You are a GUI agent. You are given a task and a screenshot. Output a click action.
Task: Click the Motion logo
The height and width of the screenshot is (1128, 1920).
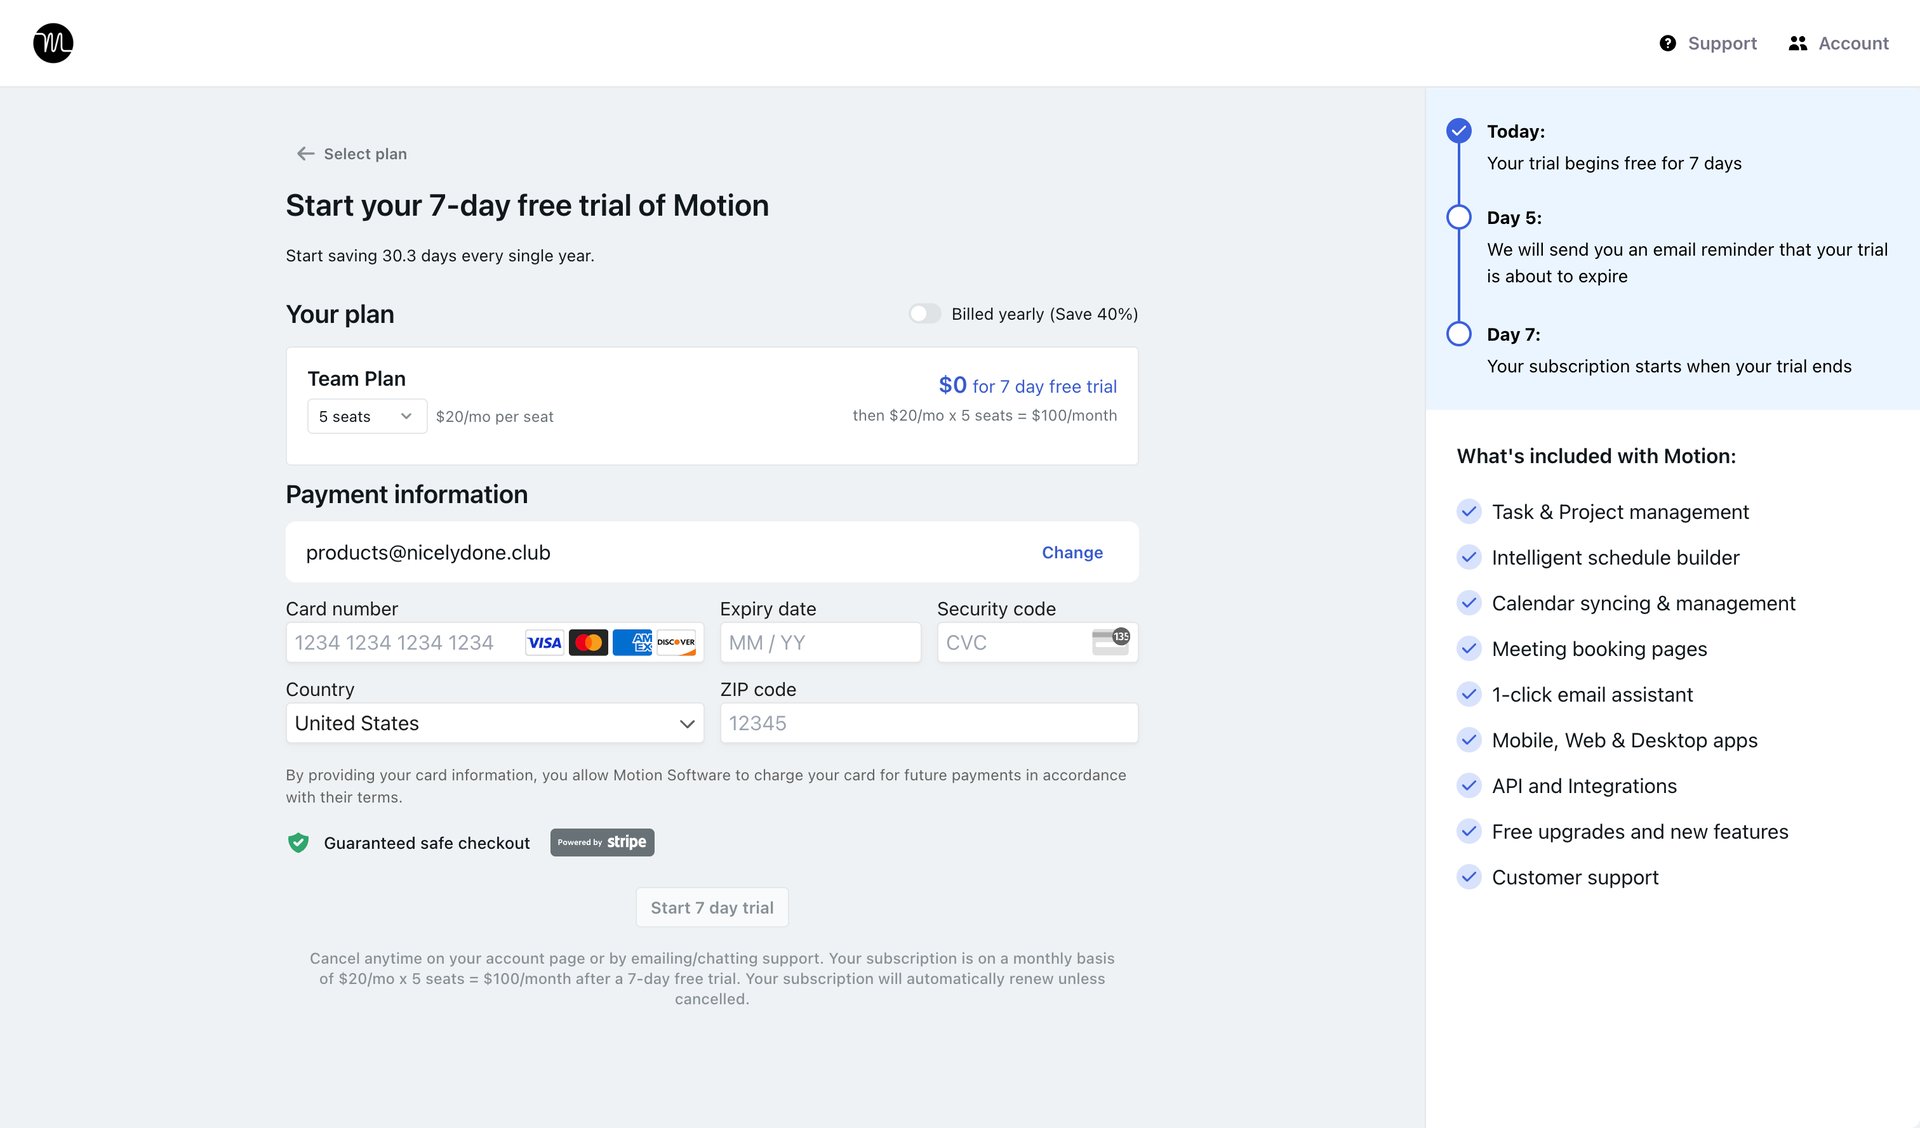[52, 43]
